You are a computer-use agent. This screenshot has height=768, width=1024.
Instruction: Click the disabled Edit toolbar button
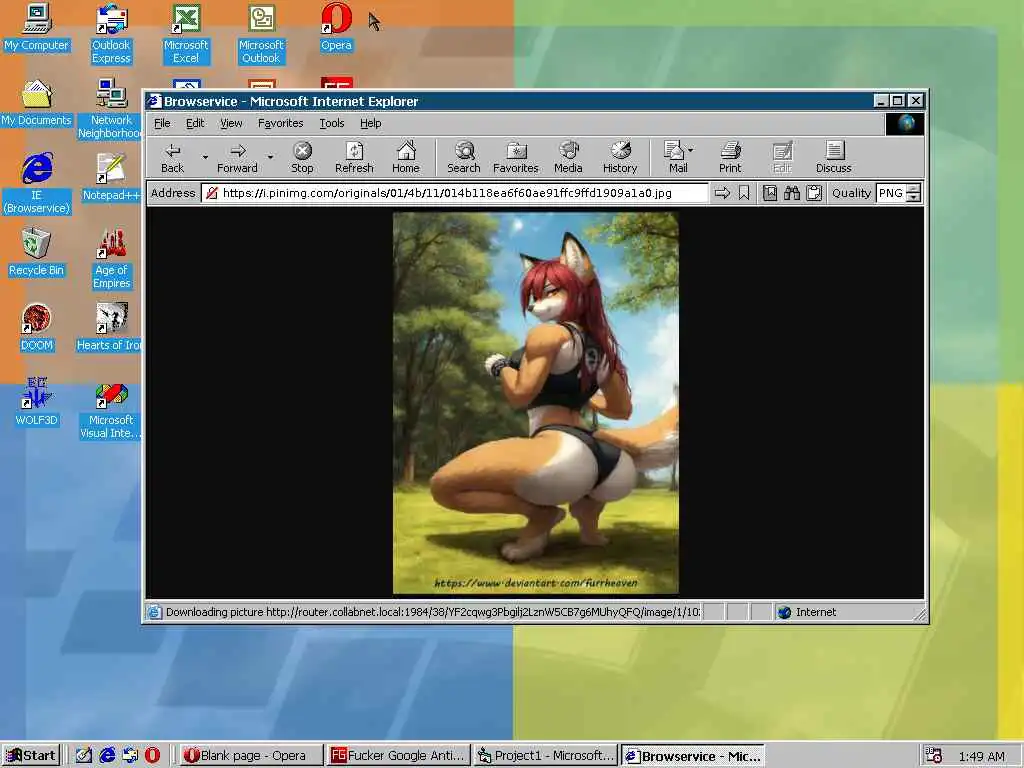click(x=782, y=157)
